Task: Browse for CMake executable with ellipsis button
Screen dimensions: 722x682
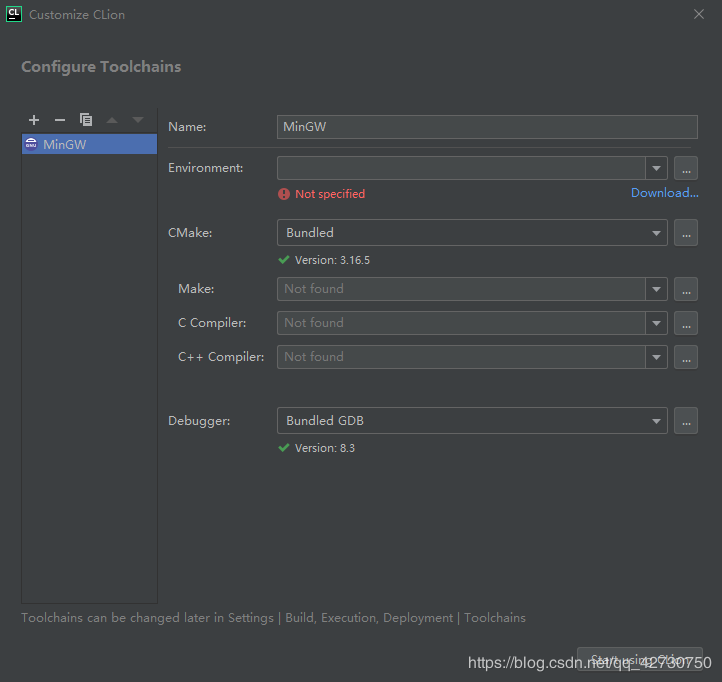Action: point(685,233)
